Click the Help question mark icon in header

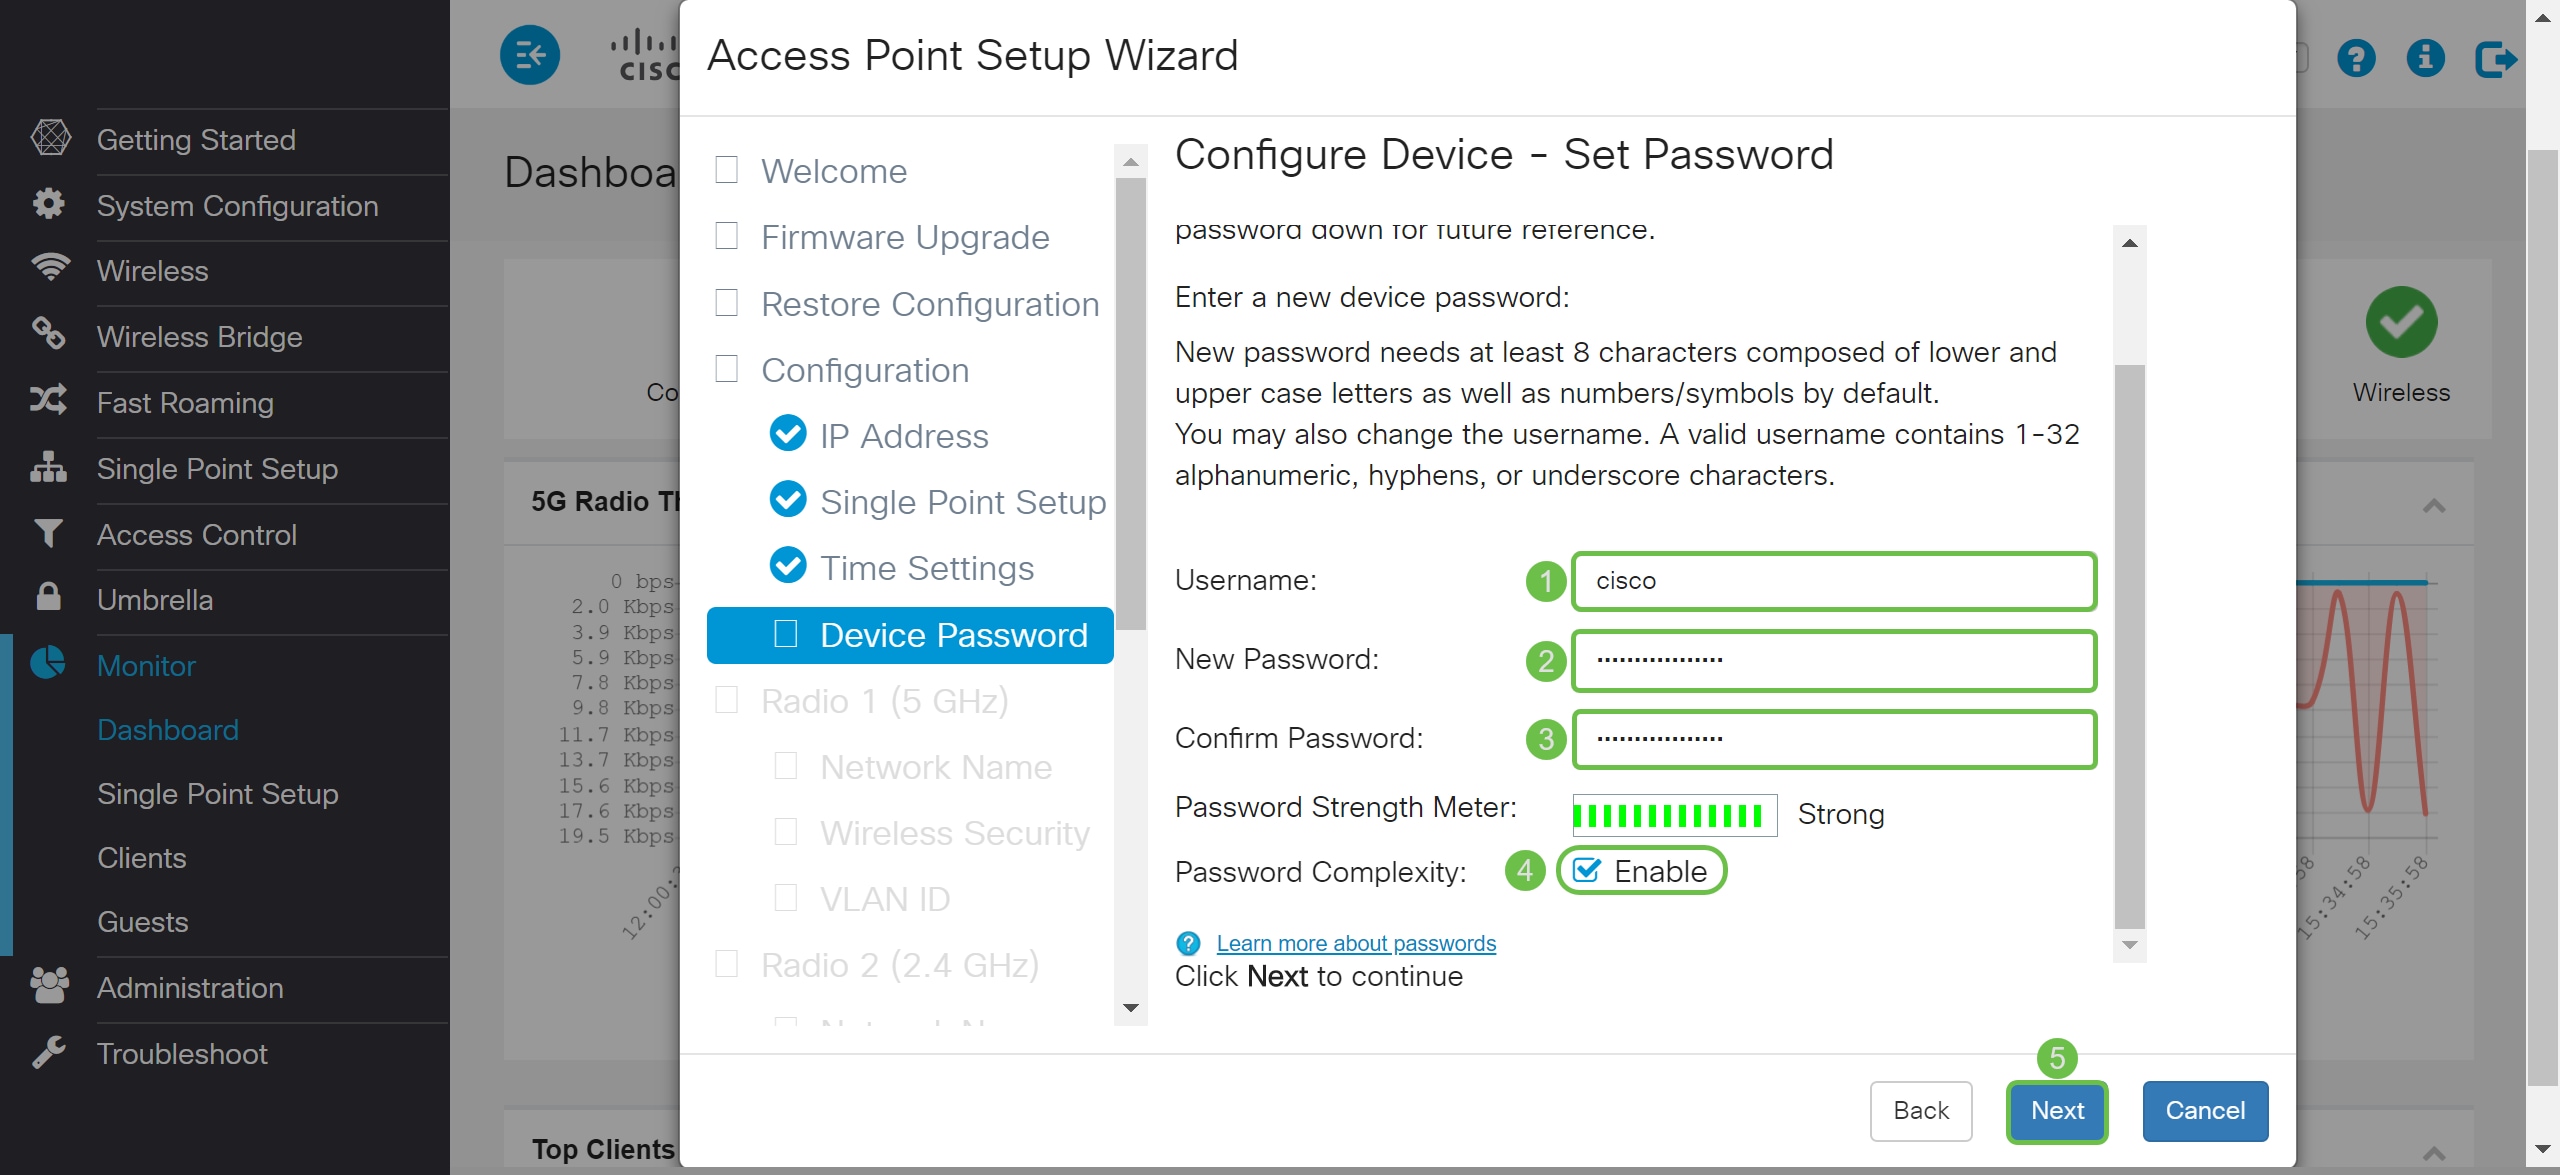click(2356, 58)
